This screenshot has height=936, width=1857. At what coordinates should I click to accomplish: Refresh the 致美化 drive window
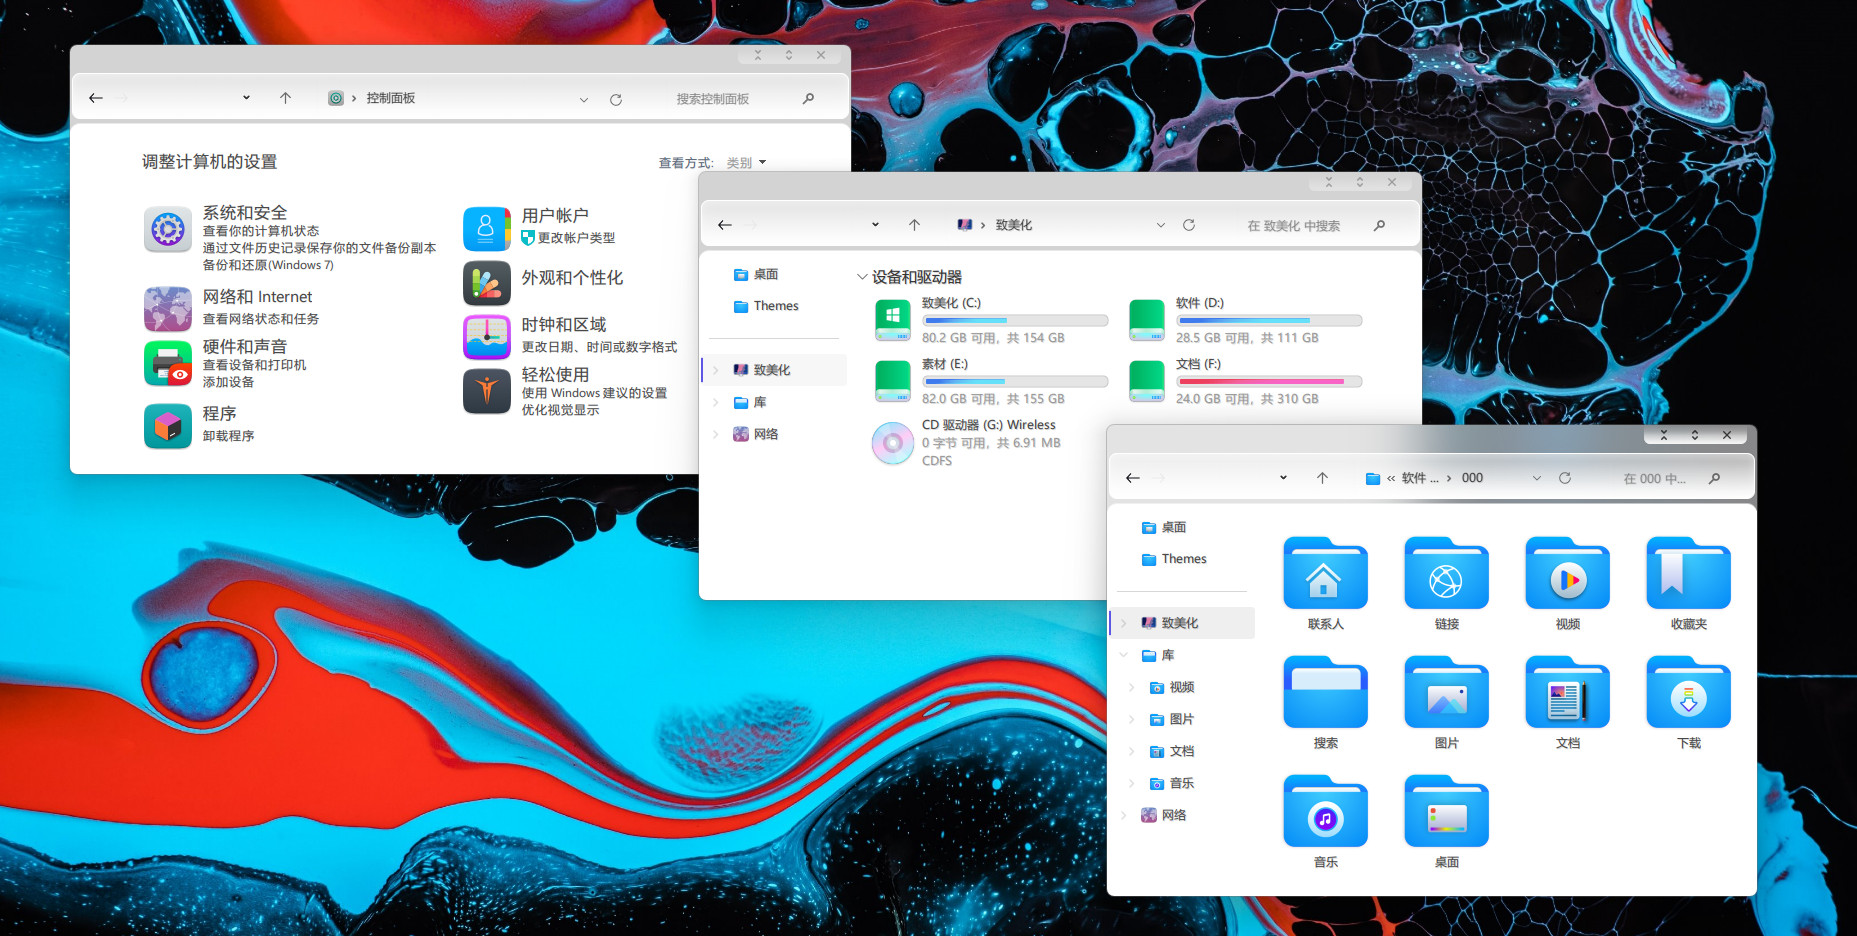point(1189,224)
